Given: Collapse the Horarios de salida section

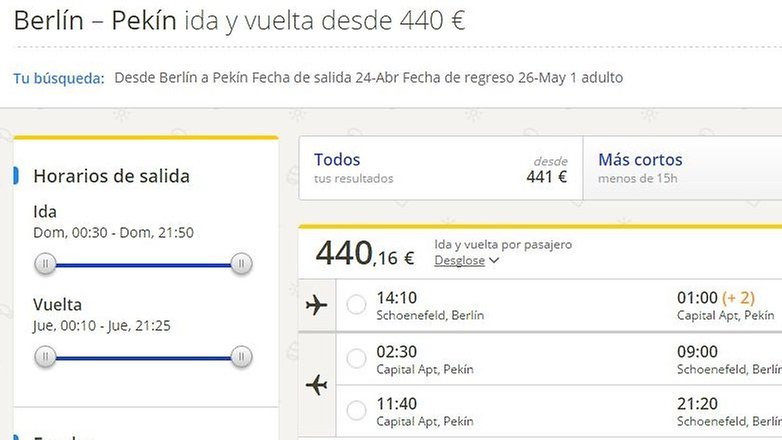Looking at the screenshot, I should click(111, 176).
